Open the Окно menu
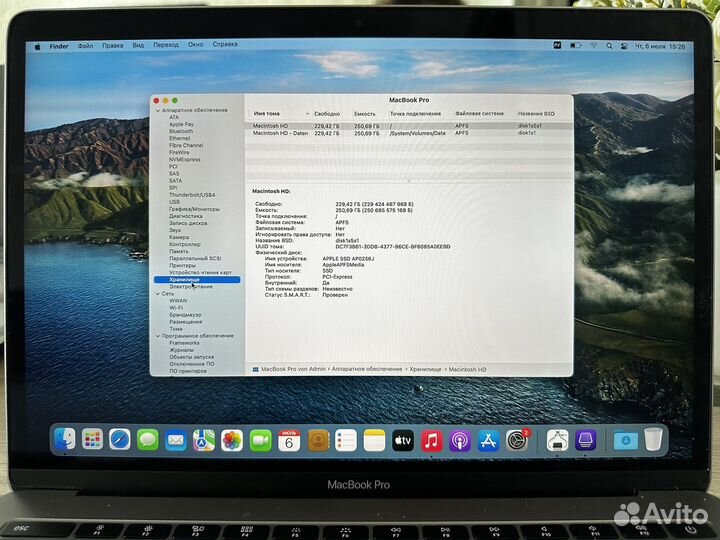The width and height of the screenshot is (720, 540). [196, 45]
